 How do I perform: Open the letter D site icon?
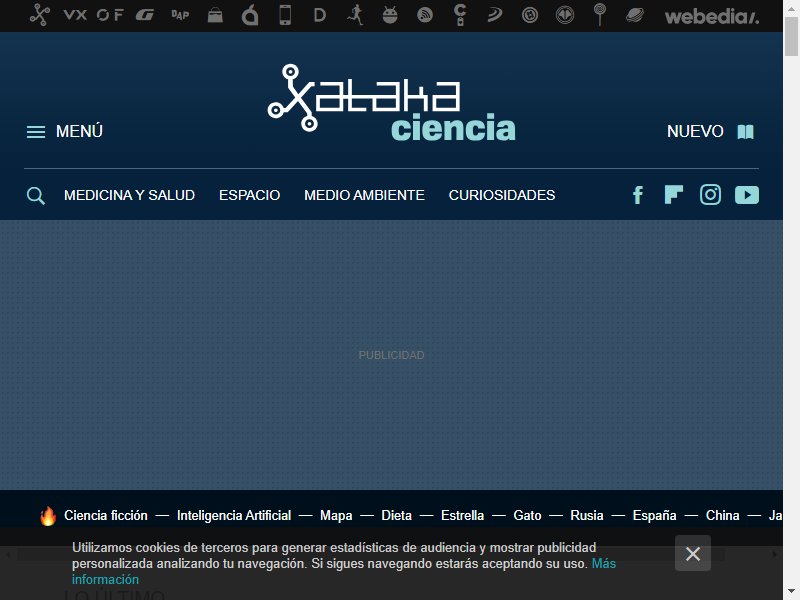[x=319, y=15]
